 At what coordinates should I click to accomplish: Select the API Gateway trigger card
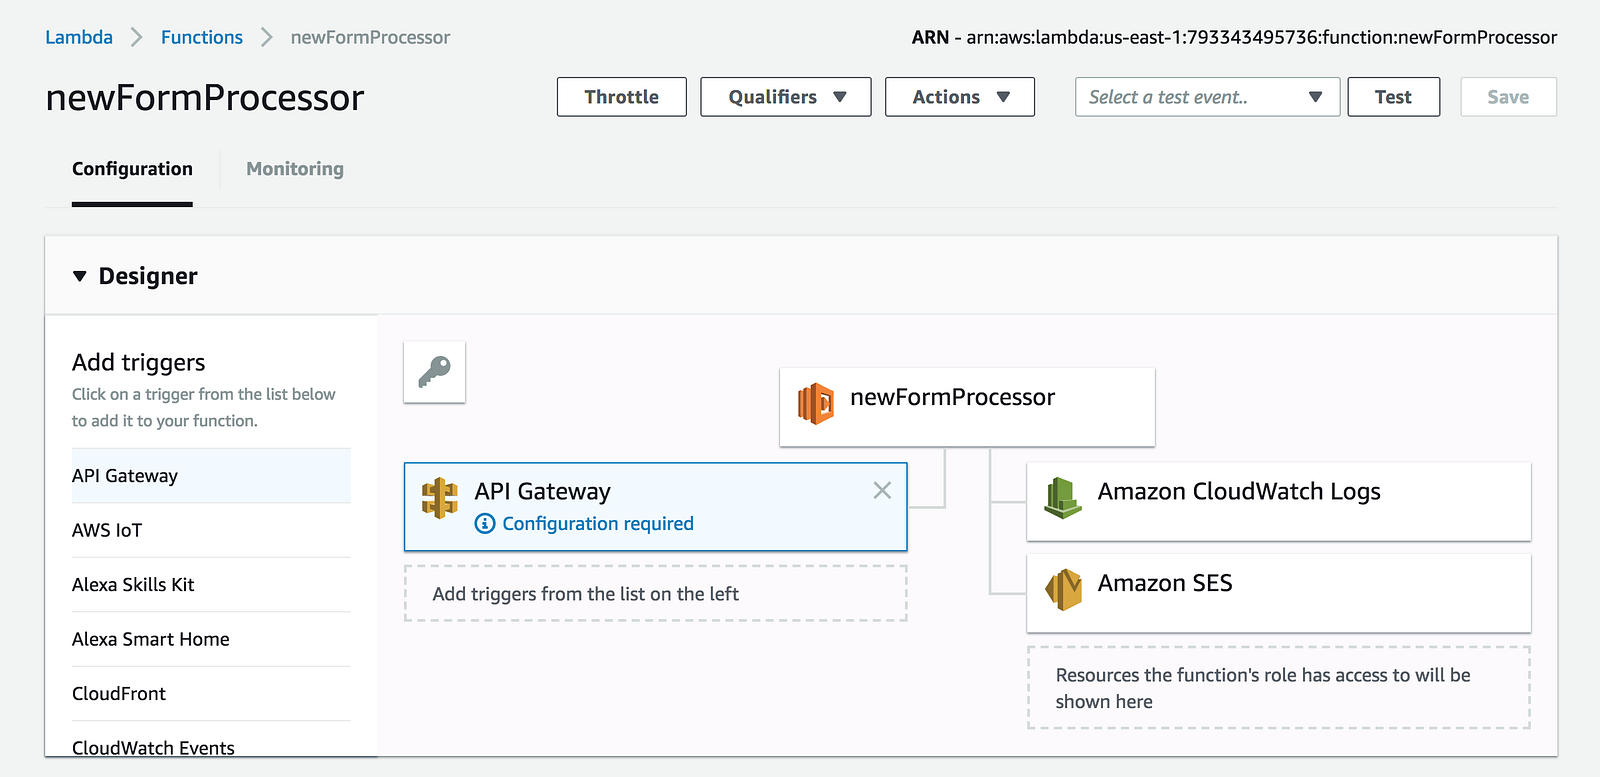tap(656, 507)
